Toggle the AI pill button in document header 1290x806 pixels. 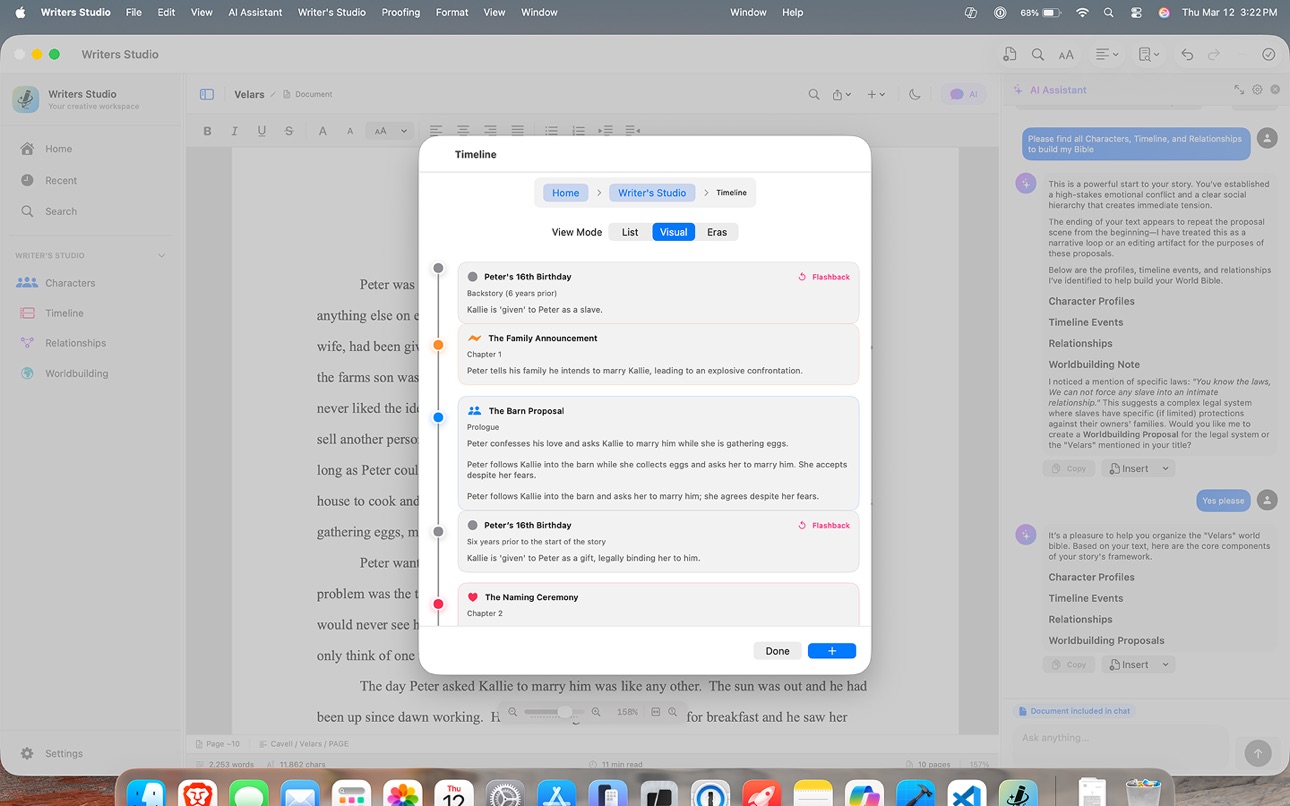pyautogui.click(x=963, y=94)
